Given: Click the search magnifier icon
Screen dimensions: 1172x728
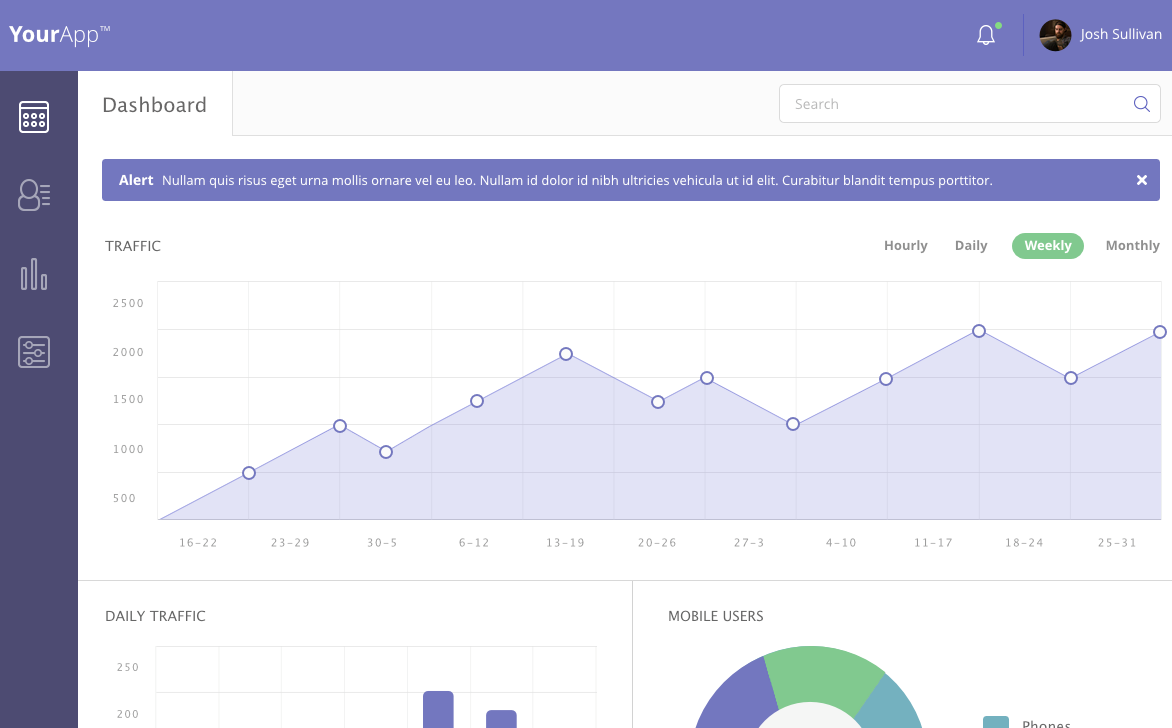Looking at the screenshot, I should 1141,104.
